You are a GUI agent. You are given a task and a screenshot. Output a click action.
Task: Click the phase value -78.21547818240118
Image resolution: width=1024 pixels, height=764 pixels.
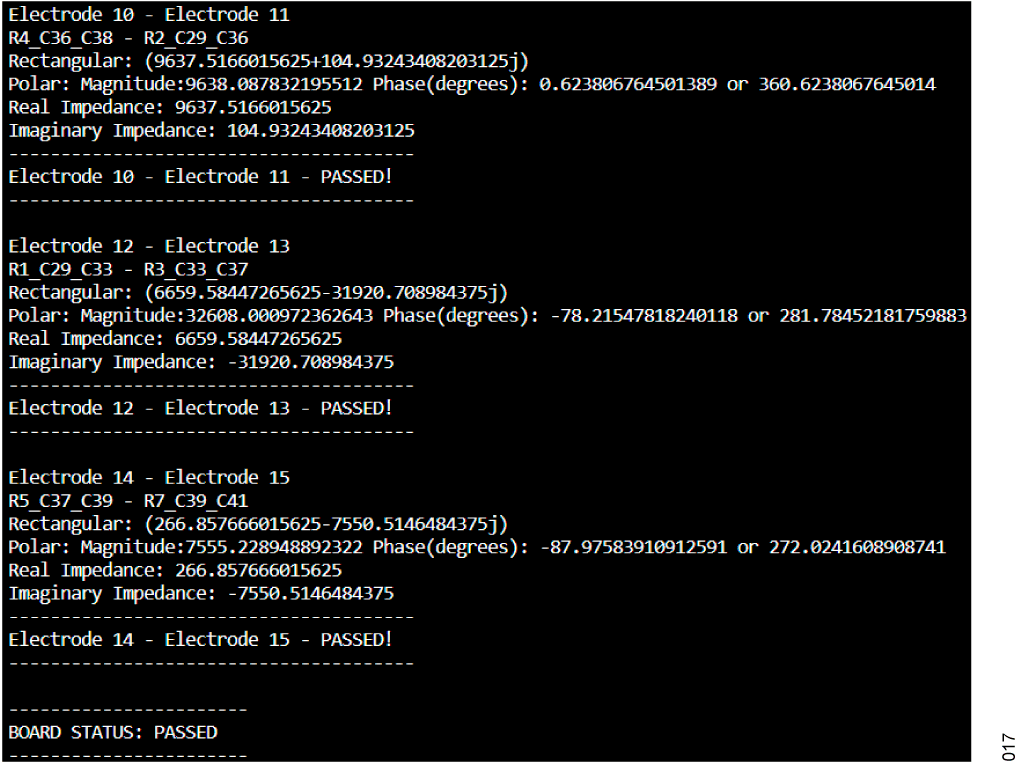(644, 315)
